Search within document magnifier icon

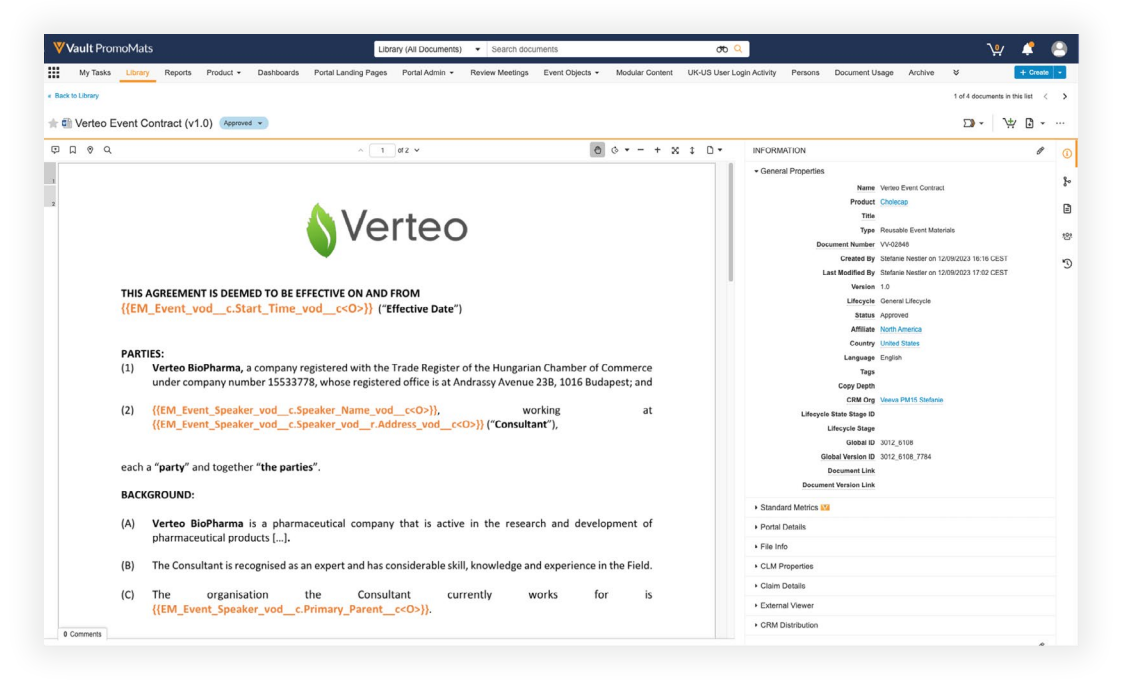pyautogui.click(x=108, y=150)
